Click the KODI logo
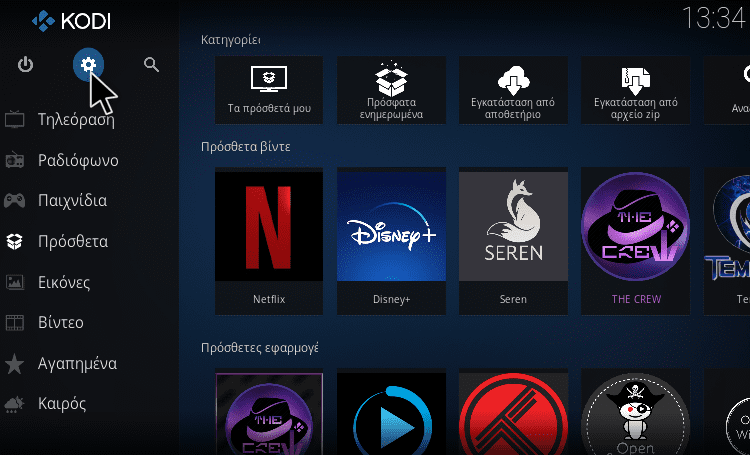750x455 pixels. 71,22
